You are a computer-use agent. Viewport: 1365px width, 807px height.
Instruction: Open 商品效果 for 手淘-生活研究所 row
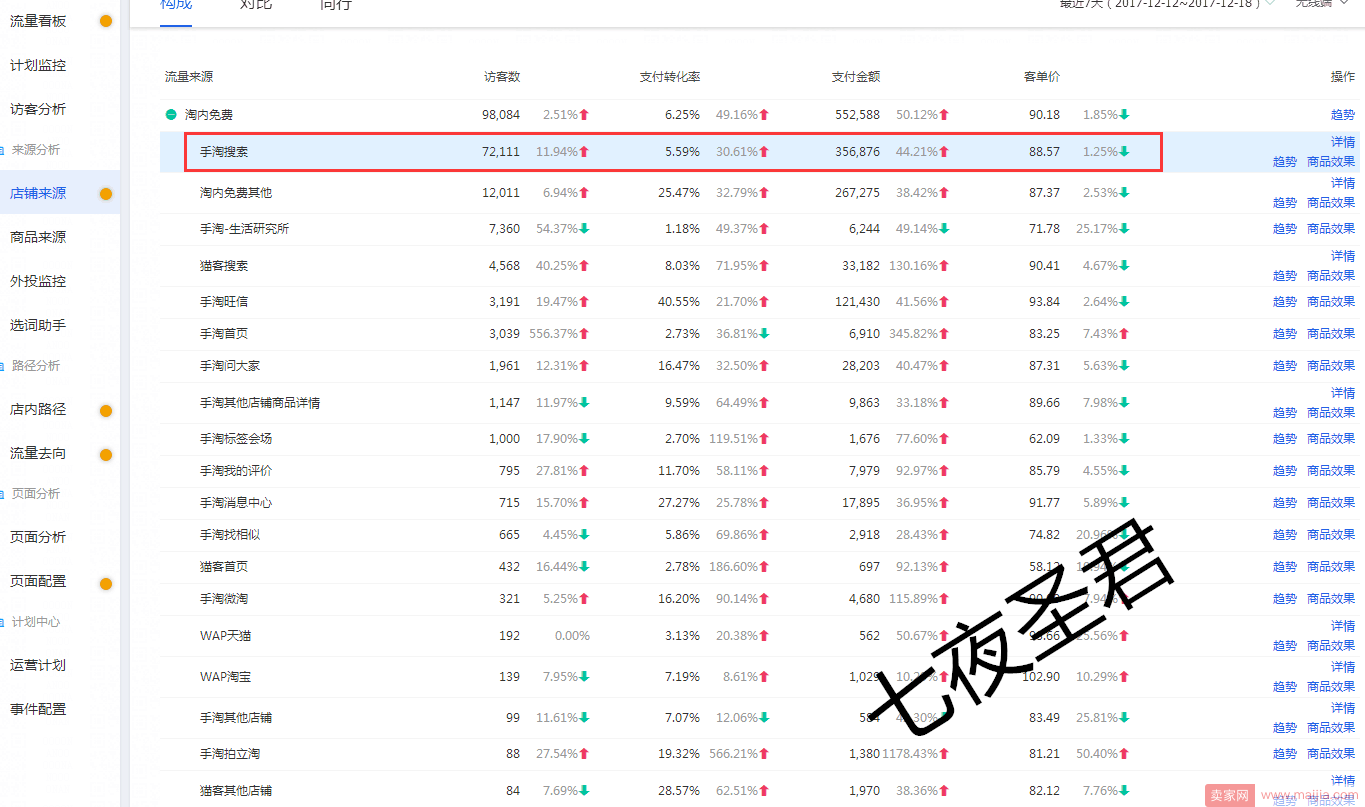tap(1331, 229)
